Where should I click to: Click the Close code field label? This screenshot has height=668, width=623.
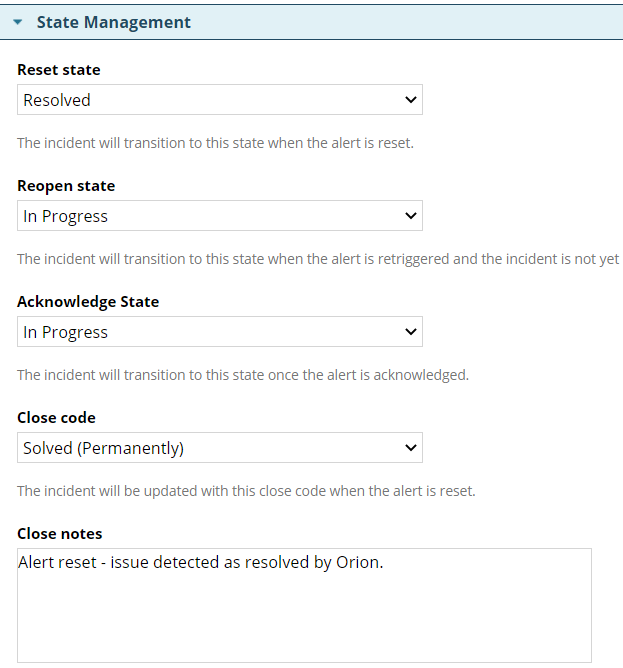pyautogui.click(x=56, y=418)
